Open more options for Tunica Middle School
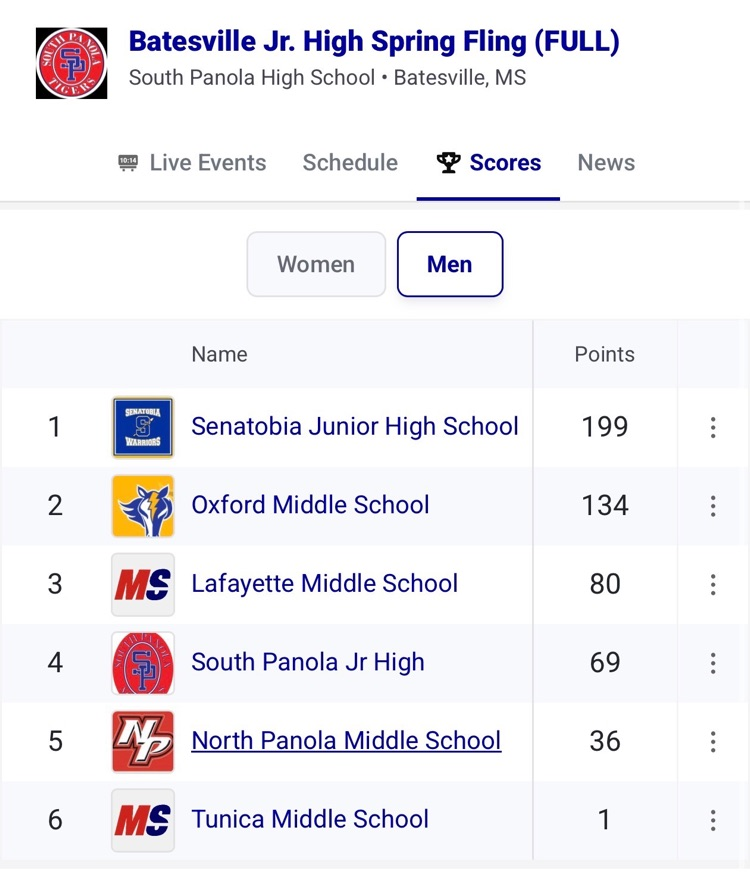 tap(713, 820)
